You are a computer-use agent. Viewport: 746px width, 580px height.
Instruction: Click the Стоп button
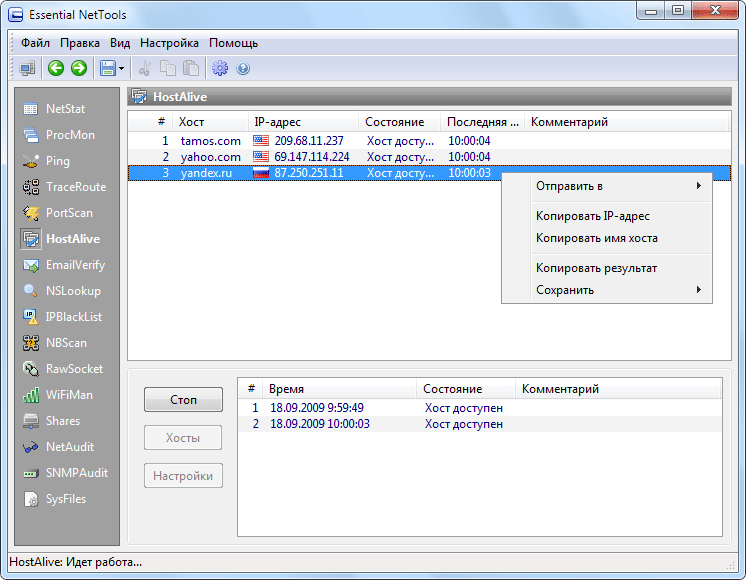[183, 400]
